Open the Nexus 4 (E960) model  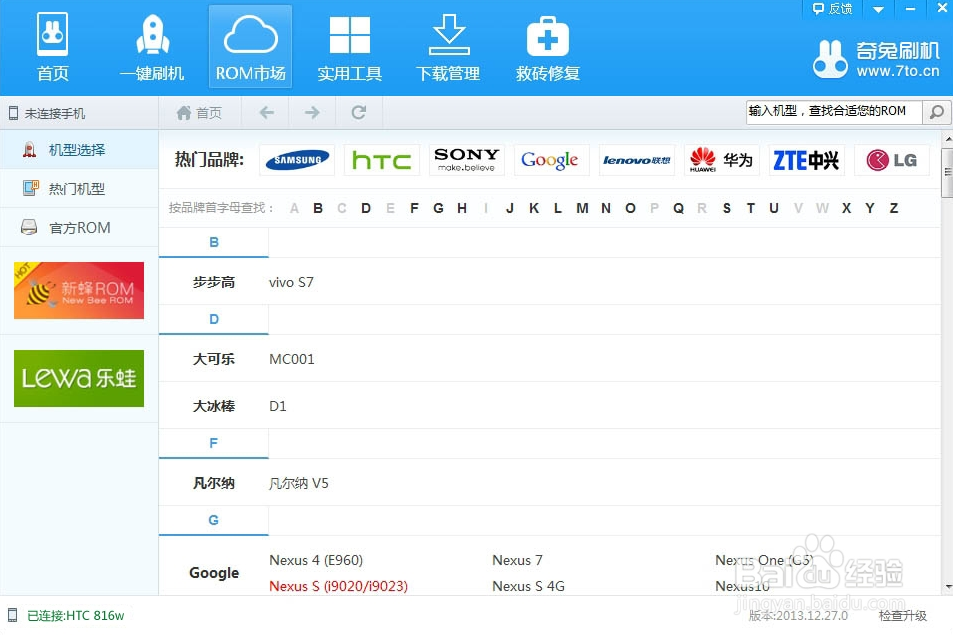(x=316, y=560)
